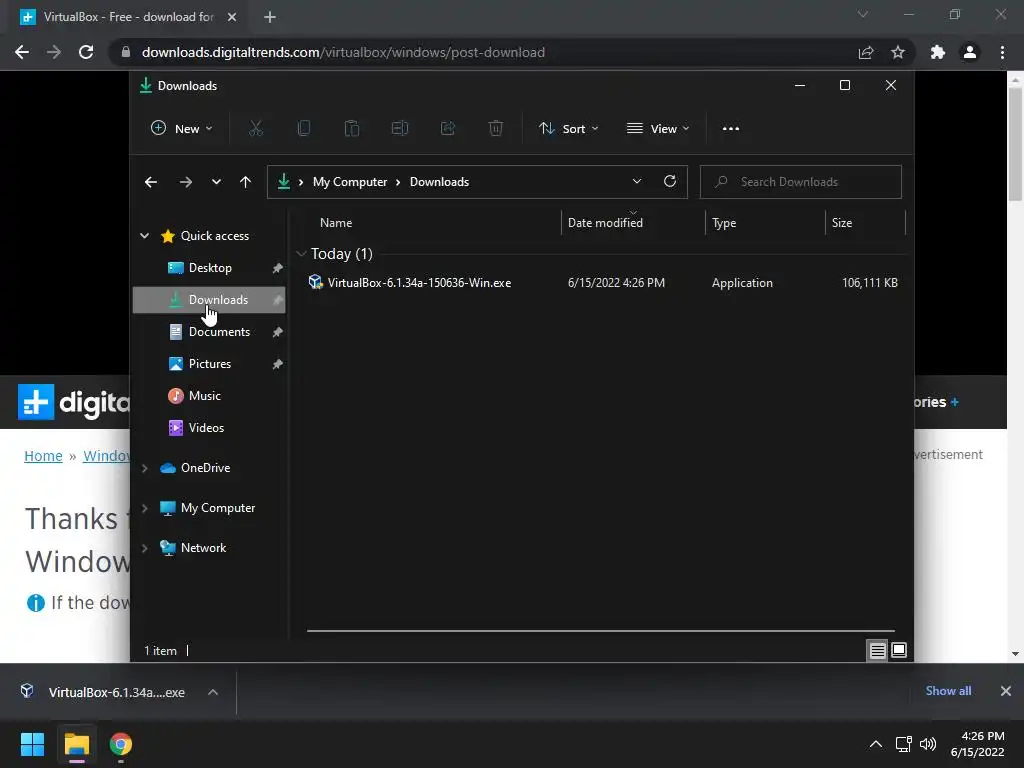Go forward in Explorer navigation
The width and height of the screenshot is (1024, 768).
pos(185,182)
